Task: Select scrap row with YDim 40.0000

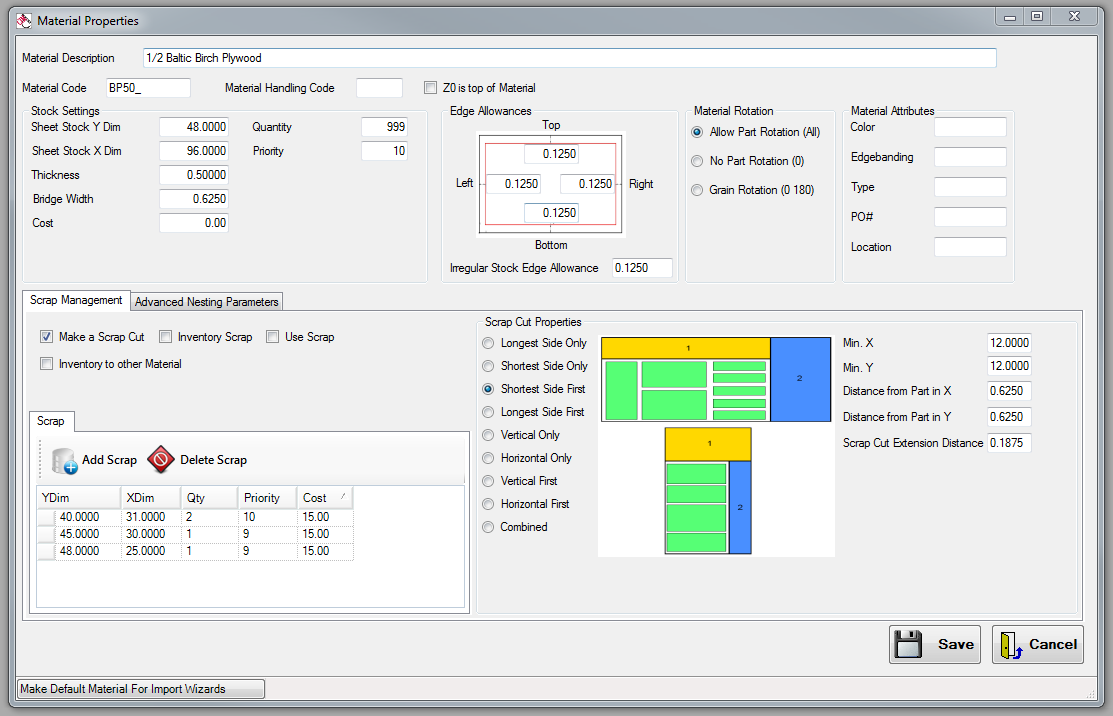Action: pyautogui.click(x=195, y=517)
